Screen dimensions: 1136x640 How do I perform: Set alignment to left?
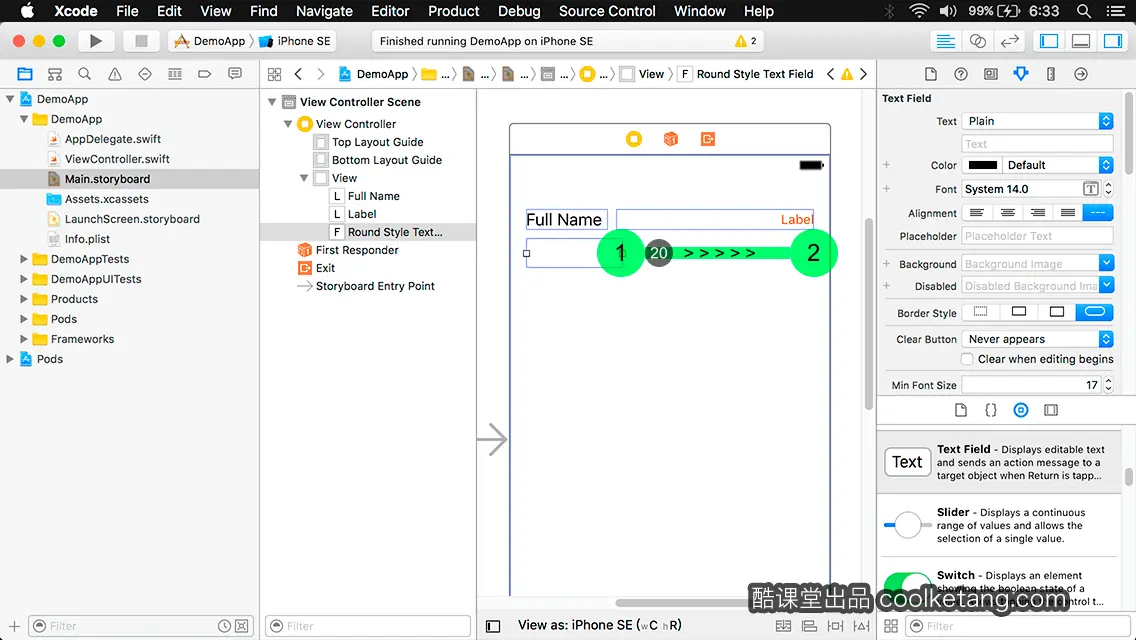(977, 212)
